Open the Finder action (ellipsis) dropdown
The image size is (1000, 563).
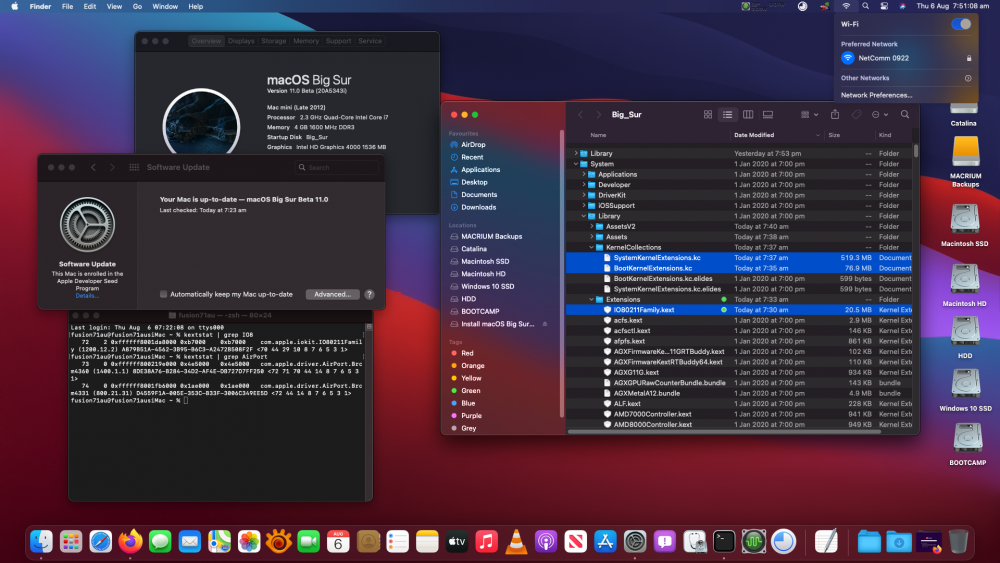pos(879,115)
